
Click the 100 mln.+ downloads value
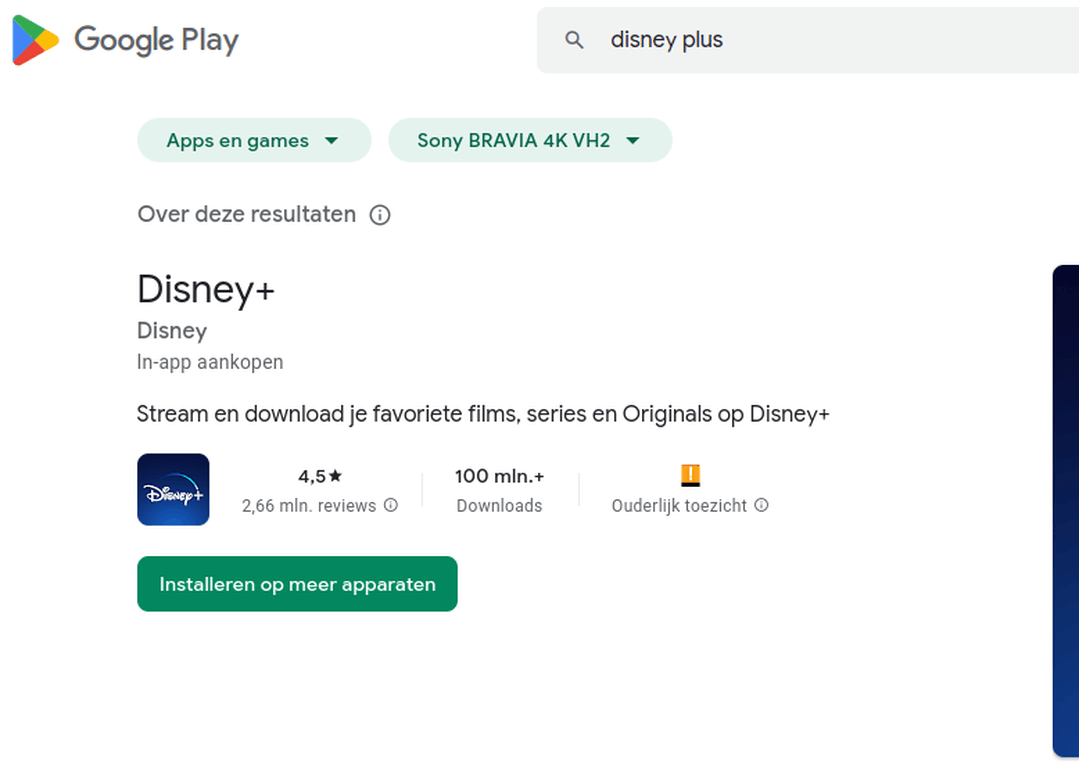tap(500, 476)
